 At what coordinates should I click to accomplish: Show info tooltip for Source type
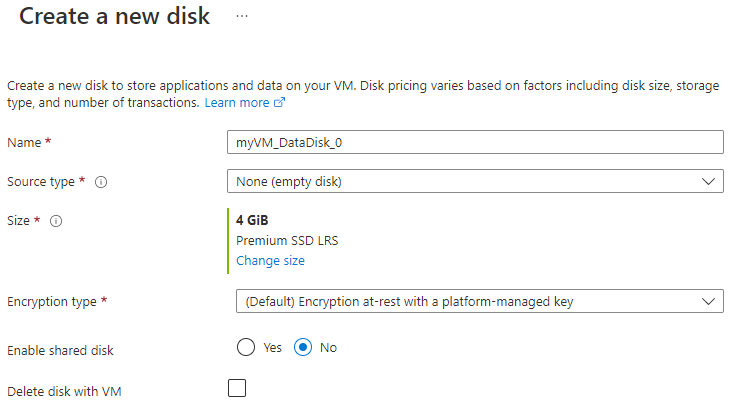(101, 182)
